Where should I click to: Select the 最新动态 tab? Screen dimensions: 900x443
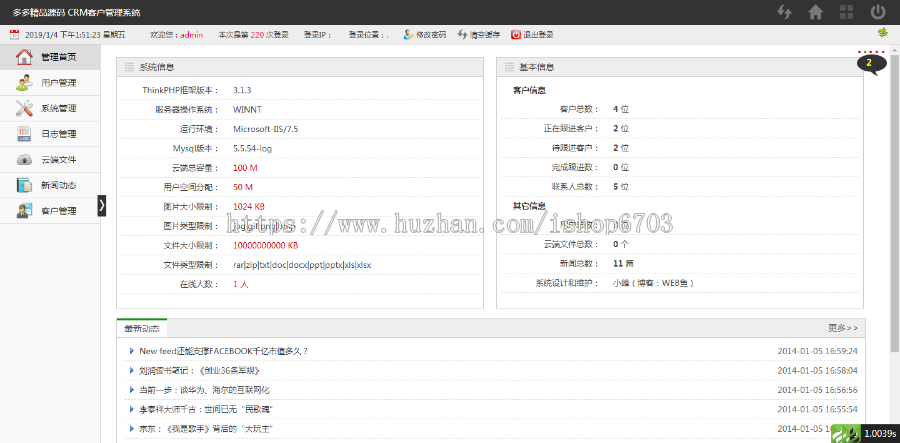click(x=142, y=328)
